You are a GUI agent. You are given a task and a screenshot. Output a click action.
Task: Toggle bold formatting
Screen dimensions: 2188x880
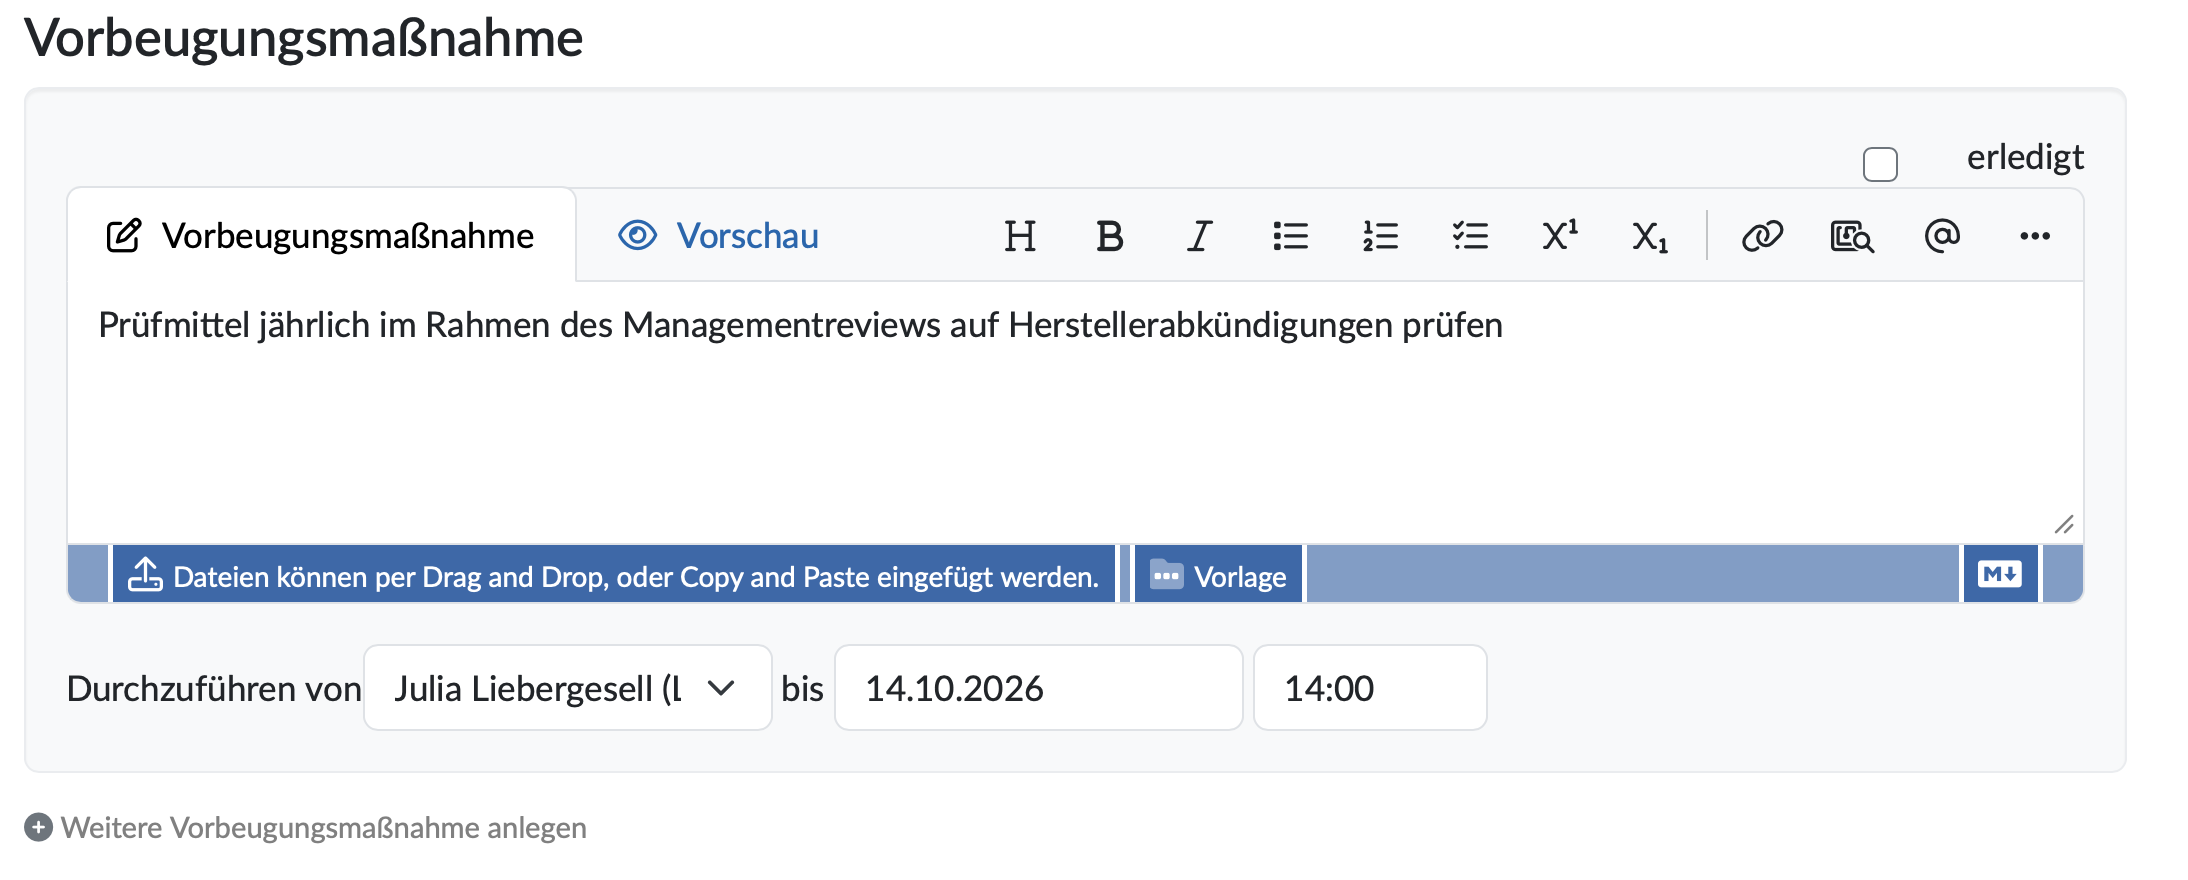coord(1109,236)
